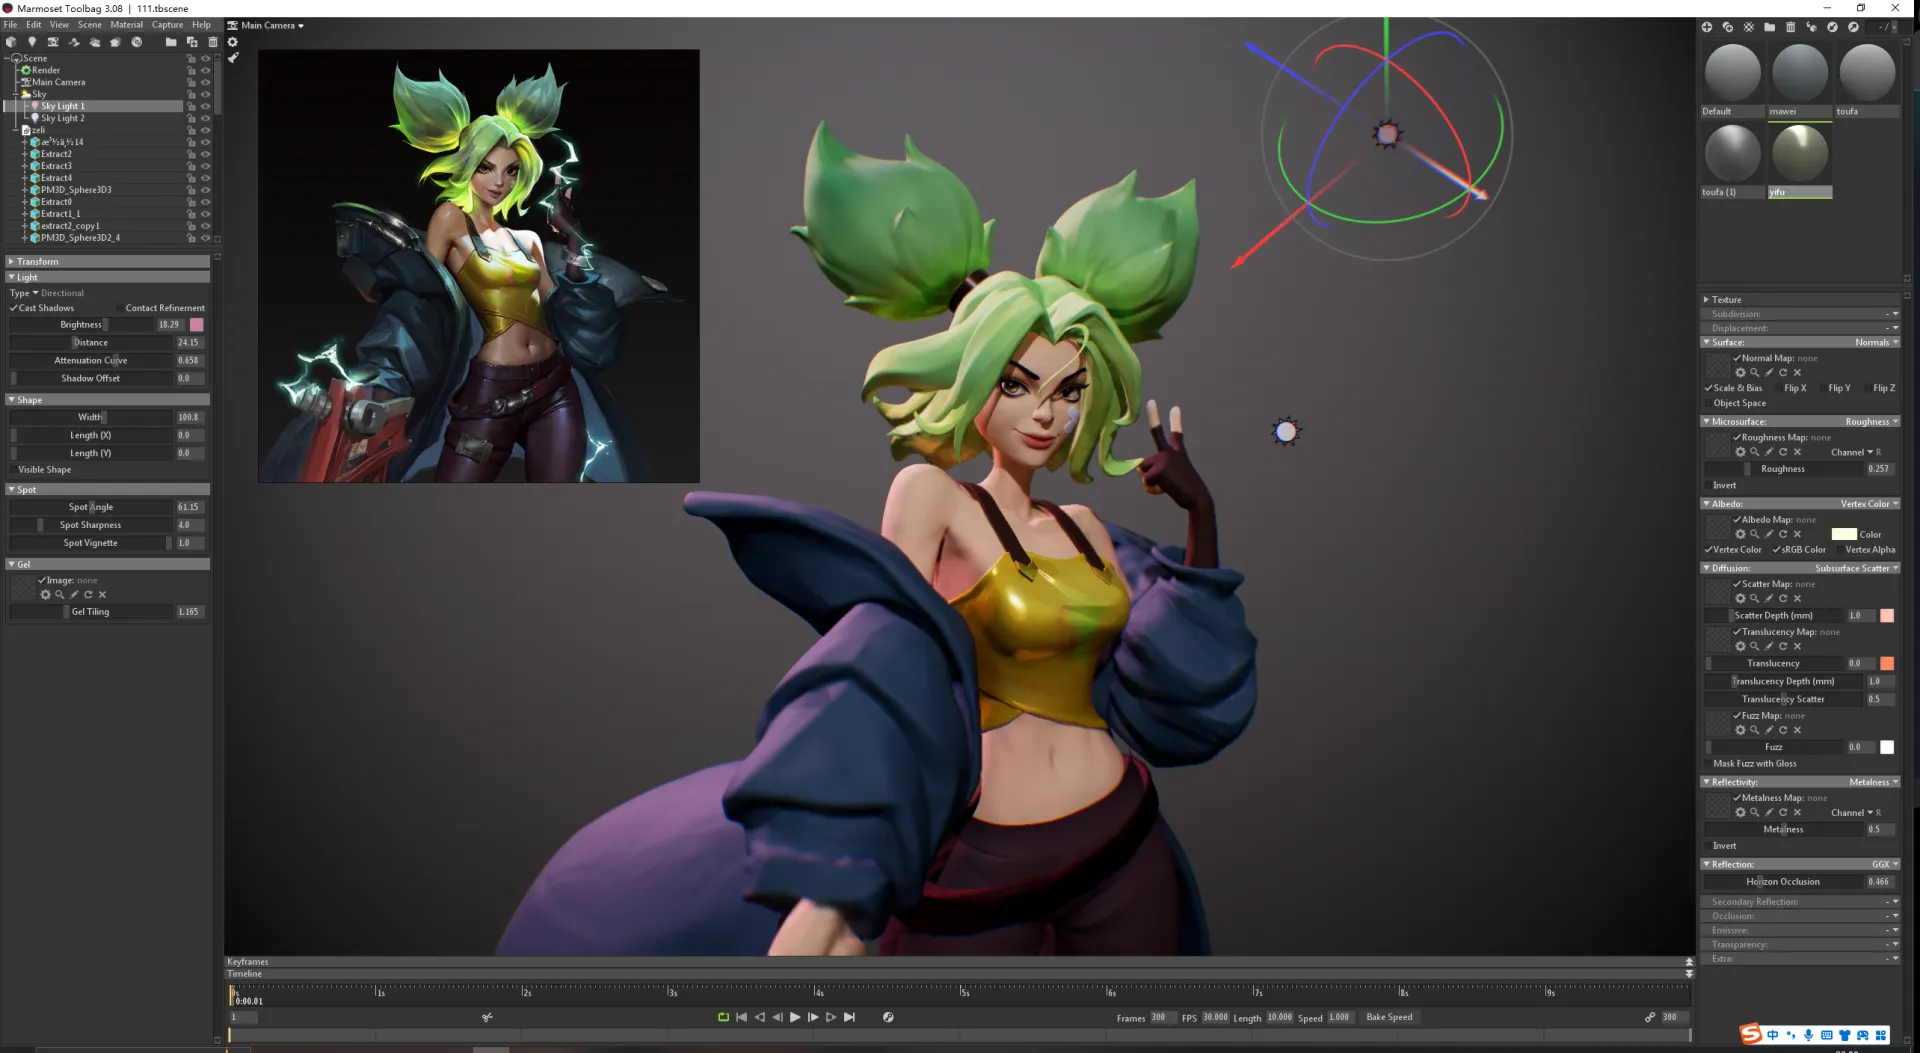Open the Diffusion Subsurface Scatter dropdown
Image resolution: width=1920 pixels, height=1053 pixels.
point(1856,568)
